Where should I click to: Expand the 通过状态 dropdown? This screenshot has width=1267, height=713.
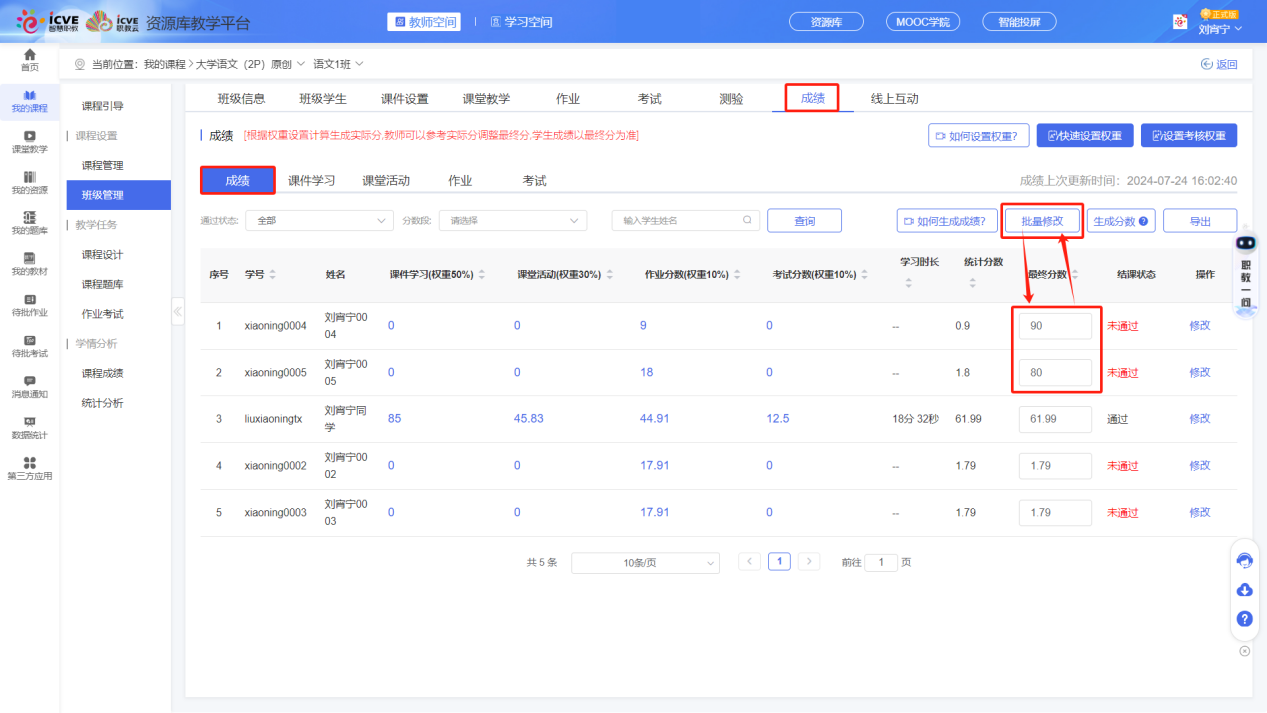[319, 221]
